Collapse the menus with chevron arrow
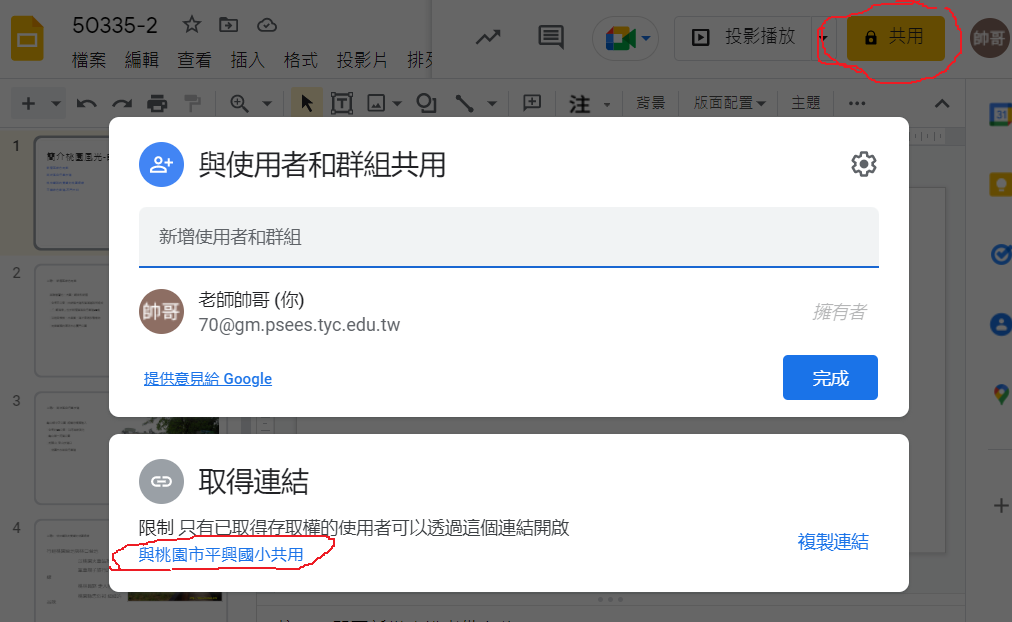The image size is (1012, 622). point(941,103)
